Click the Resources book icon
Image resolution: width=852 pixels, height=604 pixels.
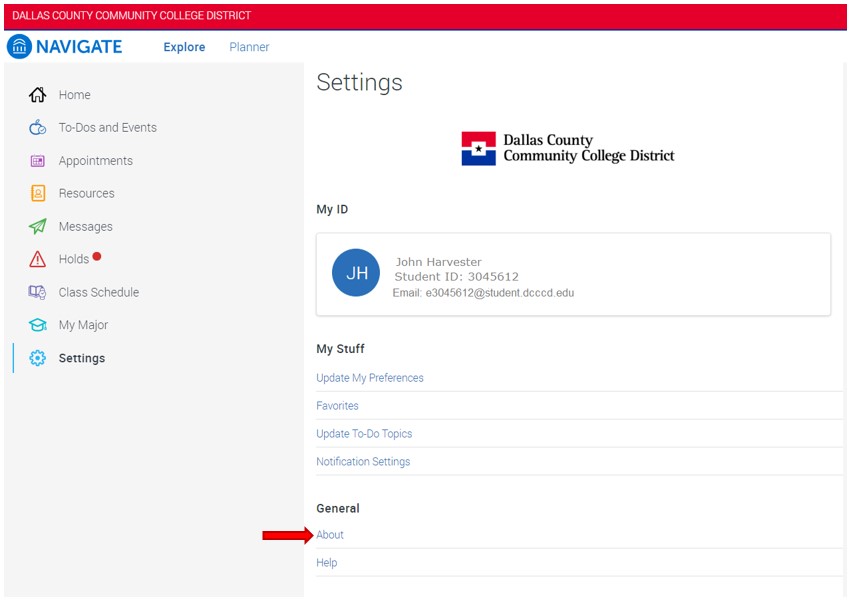(x=38, y=194)
